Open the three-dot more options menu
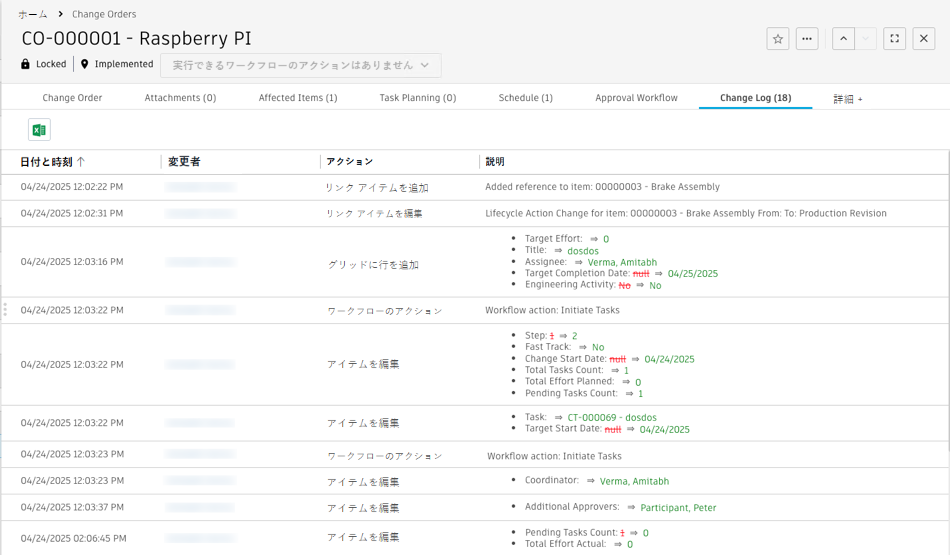The height and width of the screenshot is (555, 950). [807, 39]
